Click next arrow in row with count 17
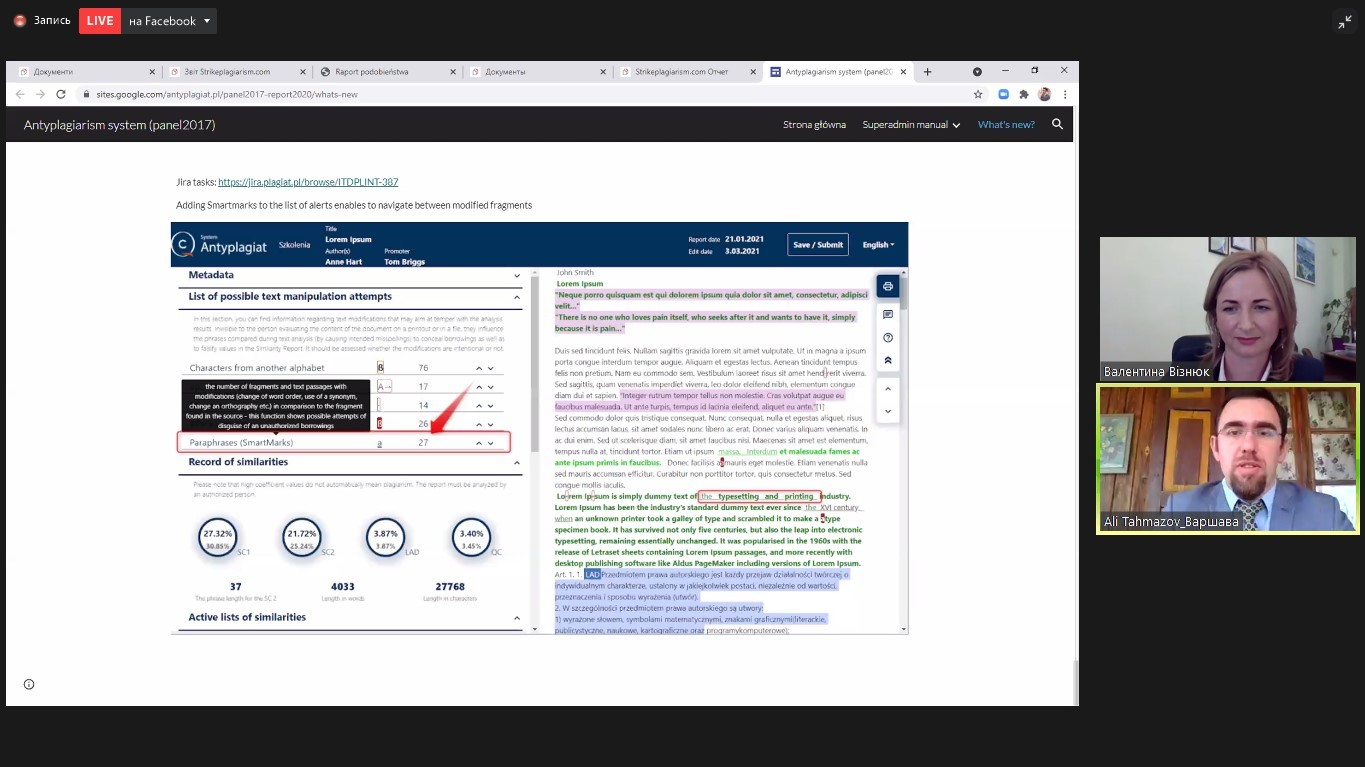The height and width of the screenshot is (767, 1365). tap(491, 386)
